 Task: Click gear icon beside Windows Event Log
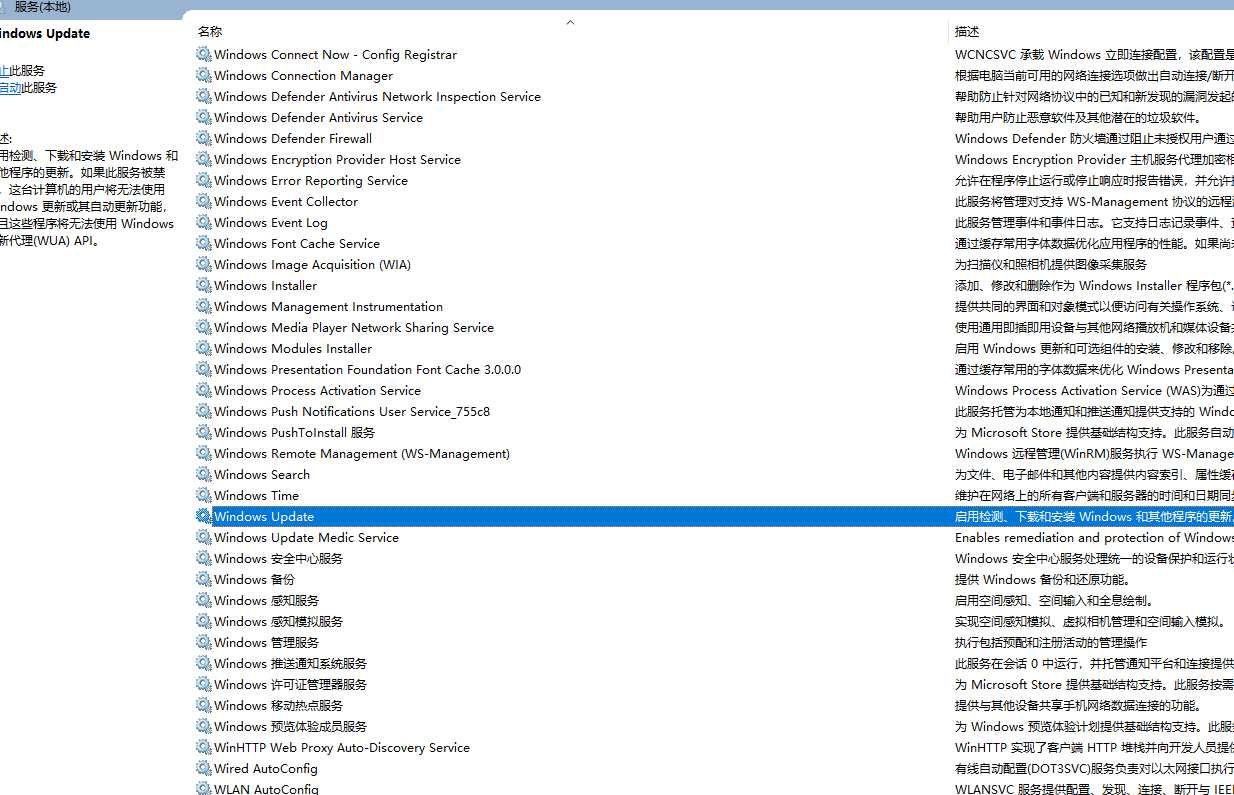204,223
